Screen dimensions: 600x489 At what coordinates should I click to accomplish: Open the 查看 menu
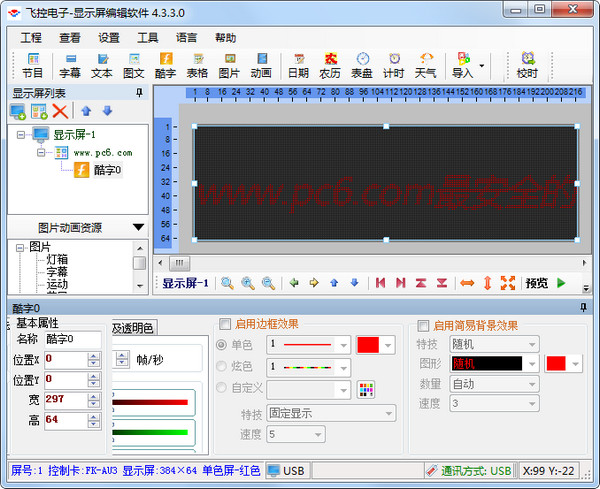pos(70,38)
